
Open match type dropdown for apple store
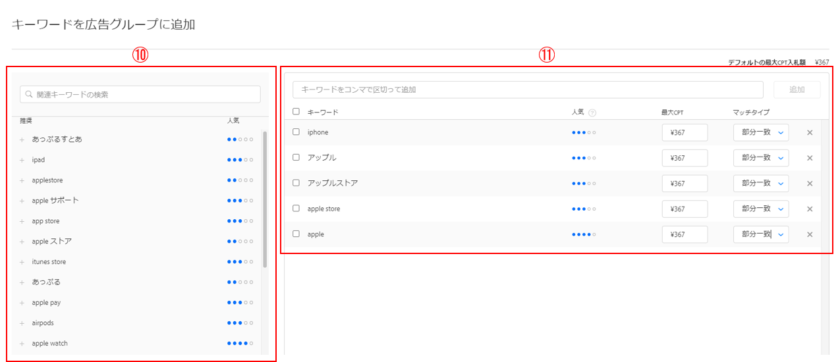(x=761, y=209)
